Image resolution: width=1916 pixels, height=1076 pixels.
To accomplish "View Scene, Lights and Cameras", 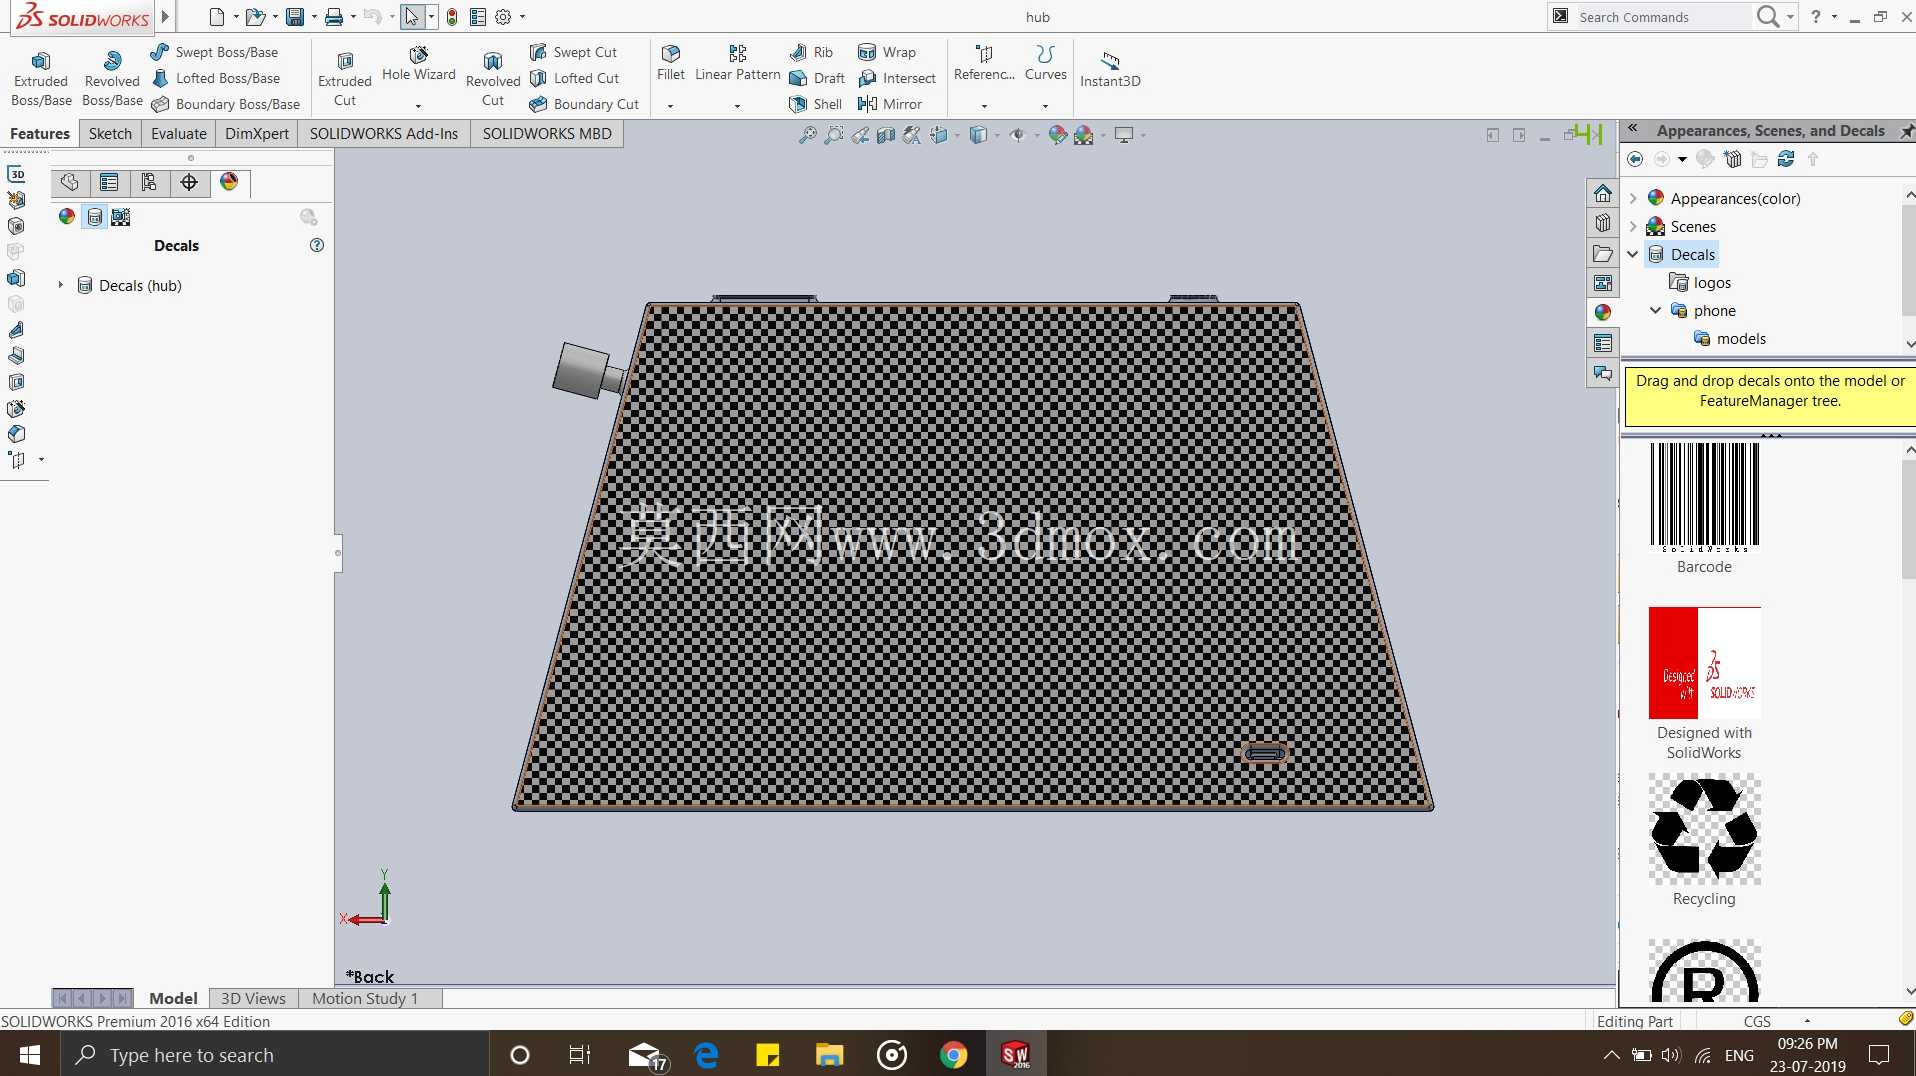I will [121, 217].
